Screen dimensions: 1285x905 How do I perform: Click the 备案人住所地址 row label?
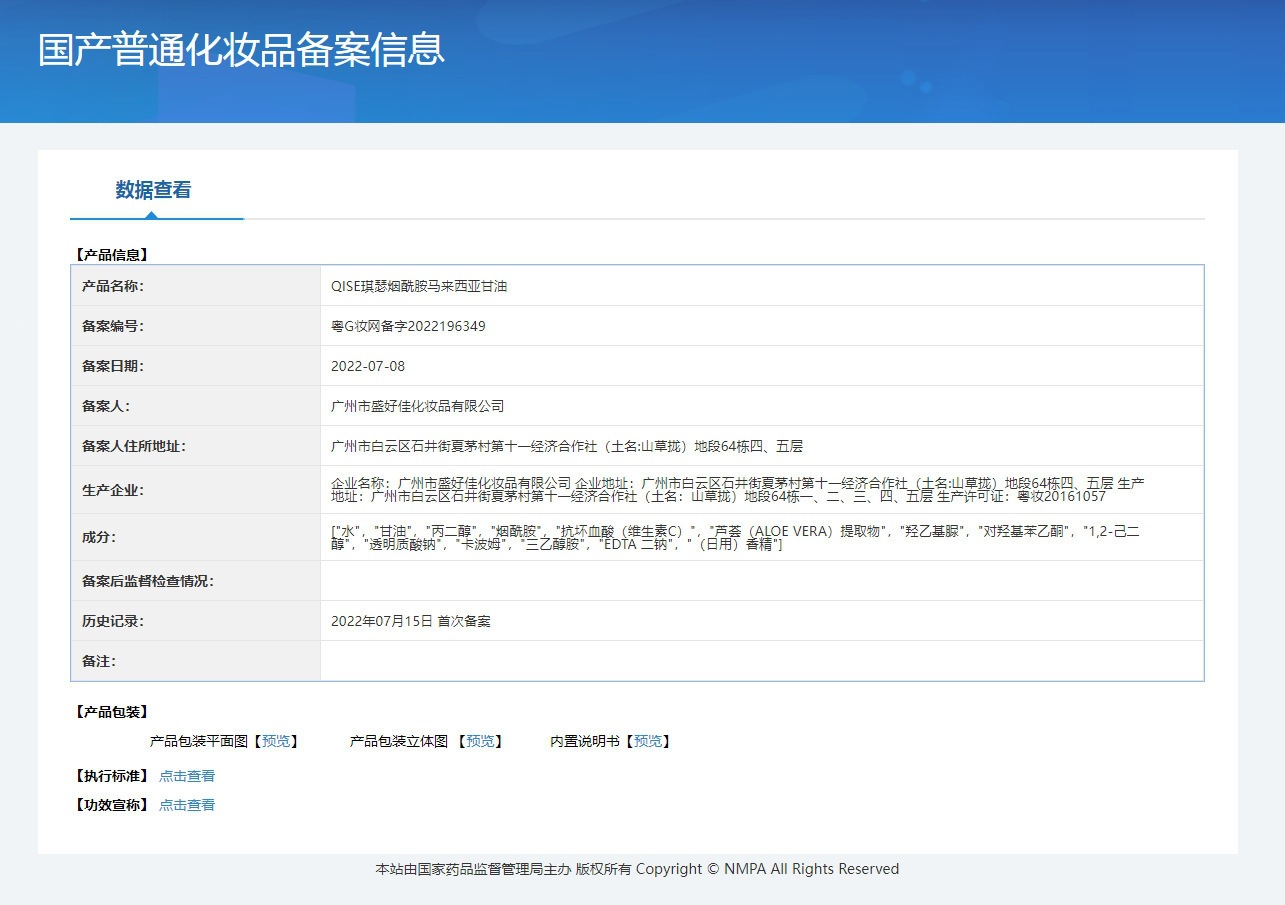(134, 446)
